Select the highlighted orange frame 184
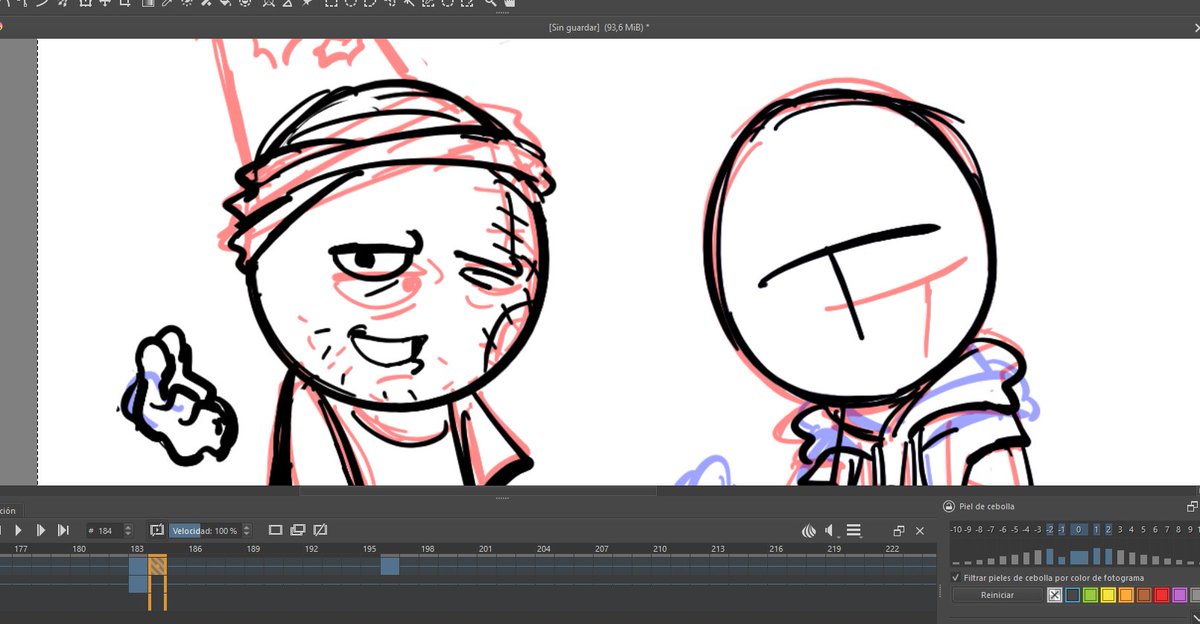The width and height of the screenshot is (1200, 624). tap(157, 566)
